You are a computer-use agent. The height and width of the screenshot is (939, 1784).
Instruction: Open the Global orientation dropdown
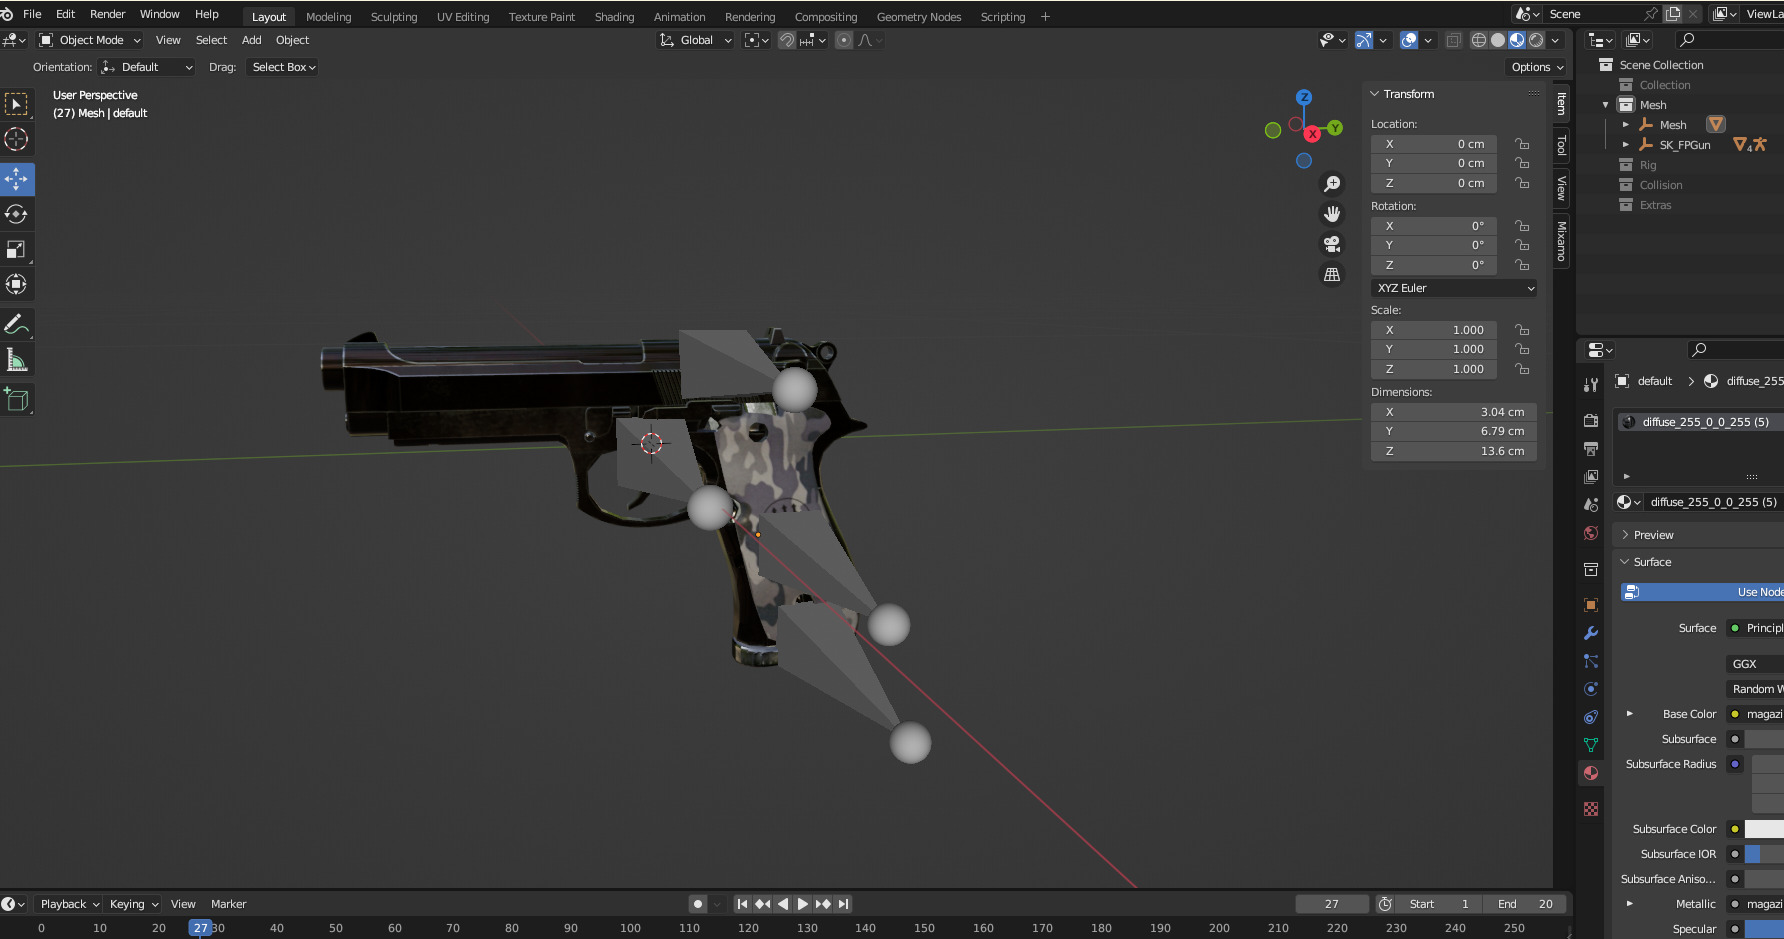coord(696,40)
